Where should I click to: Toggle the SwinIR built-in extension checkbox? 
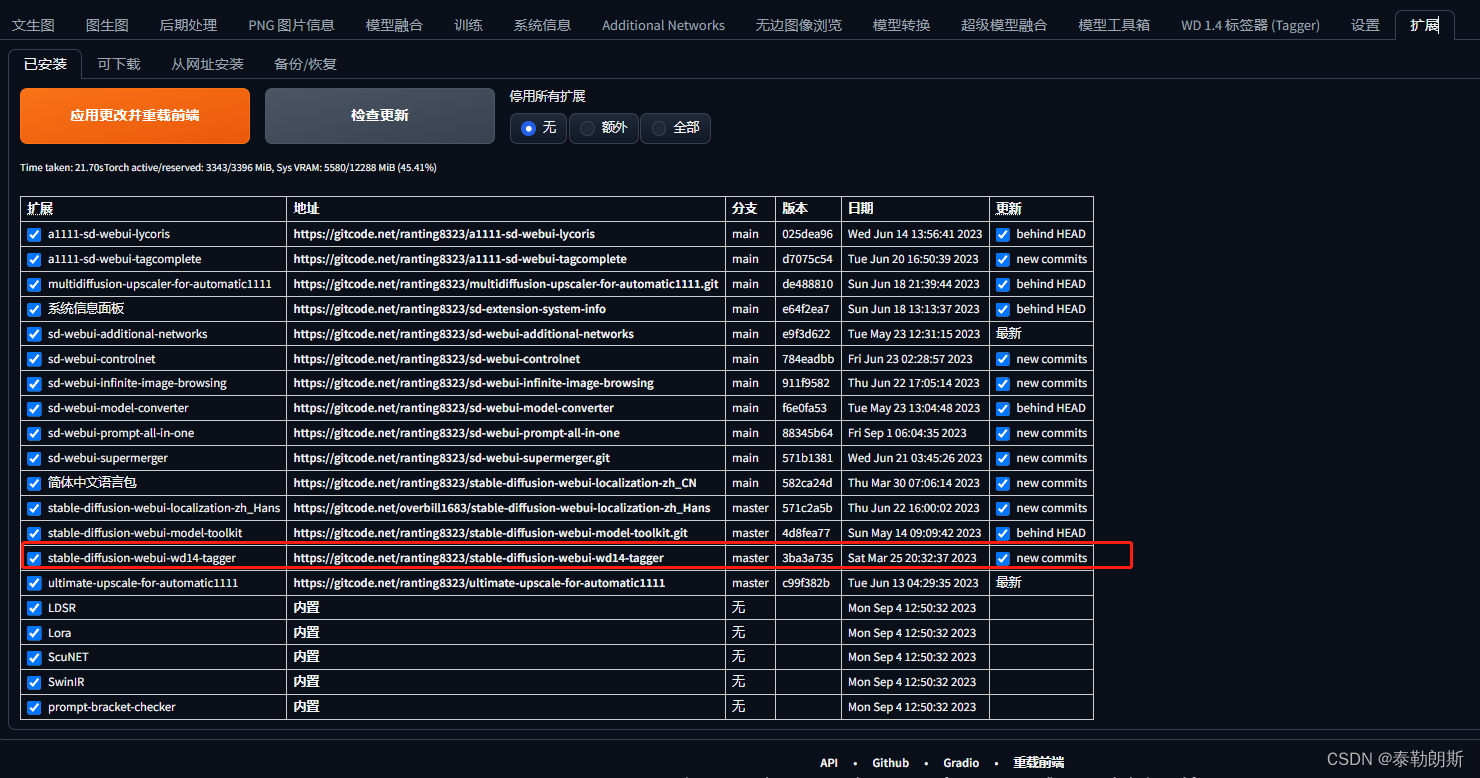(x=35, y=682)
